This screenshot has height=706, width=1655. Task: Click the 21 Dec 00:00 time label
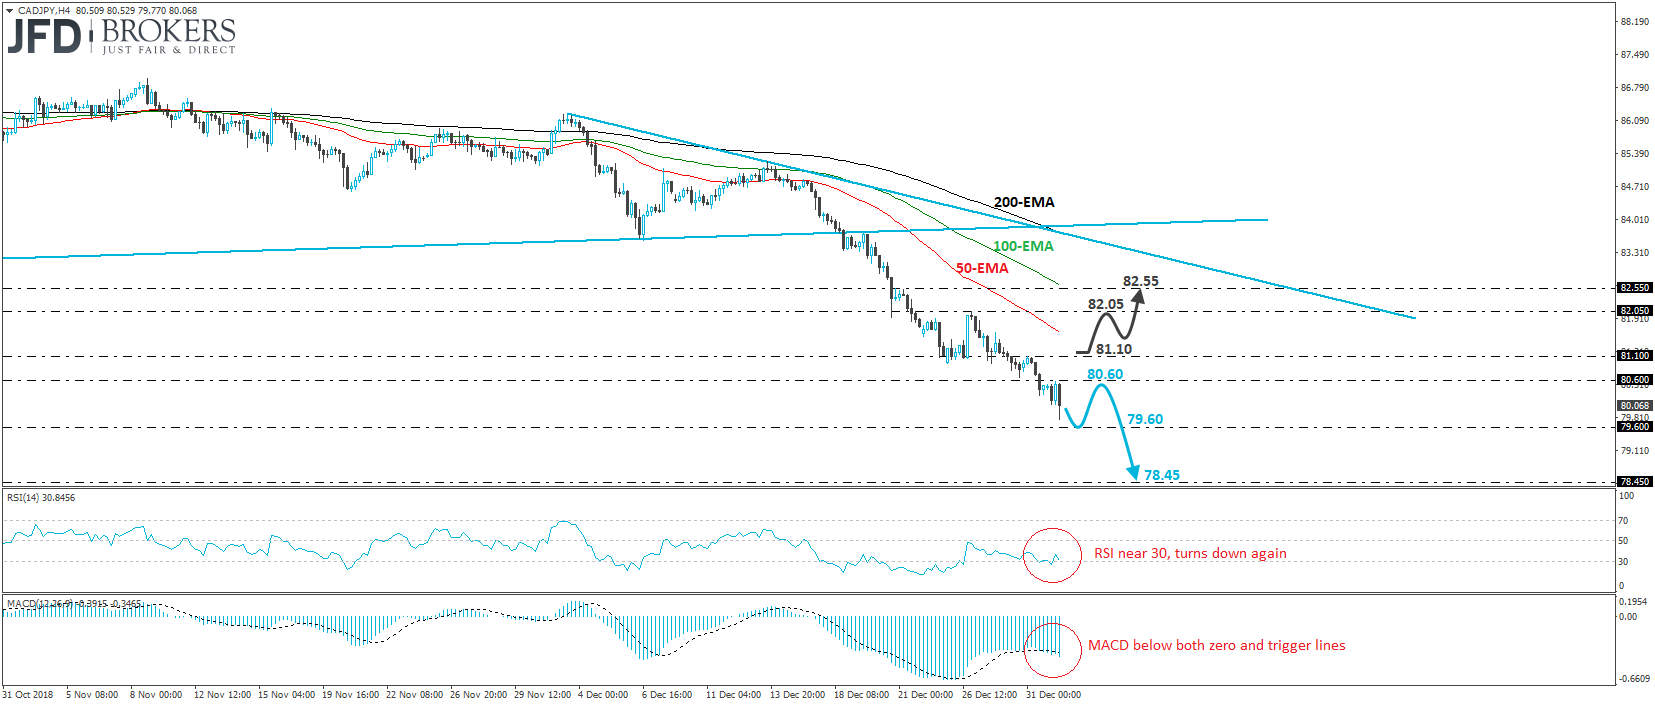(x=926, y=694)
